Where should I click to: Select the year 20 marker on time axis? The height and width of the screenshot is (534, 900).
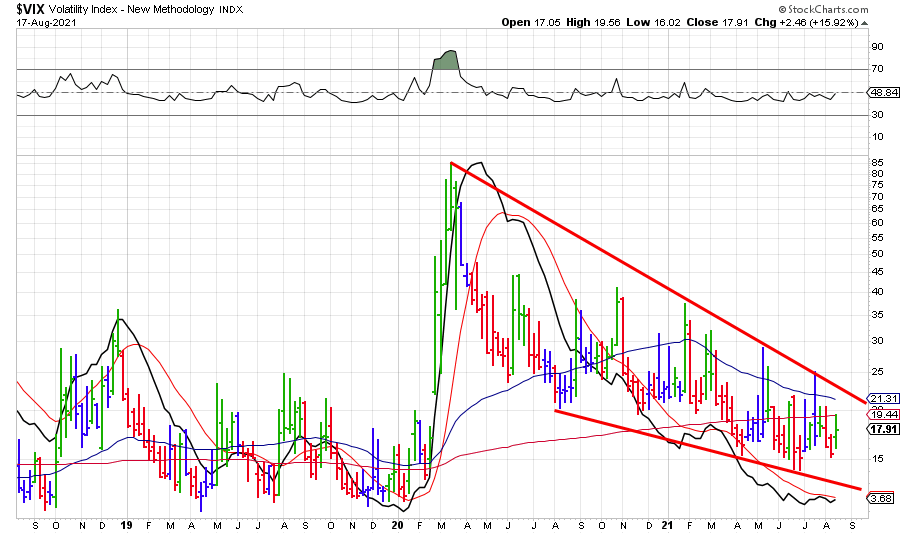[397, 525]
